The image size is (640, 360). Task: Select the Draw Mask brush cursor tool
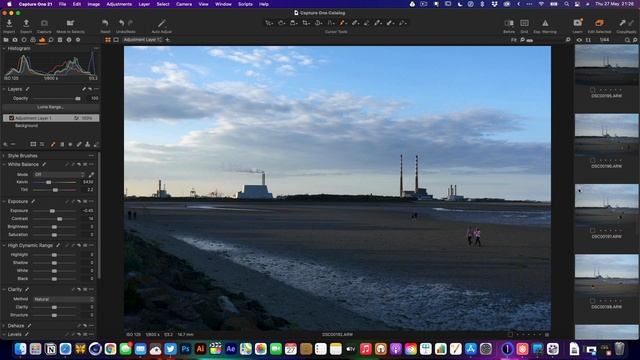coord(343,23)
